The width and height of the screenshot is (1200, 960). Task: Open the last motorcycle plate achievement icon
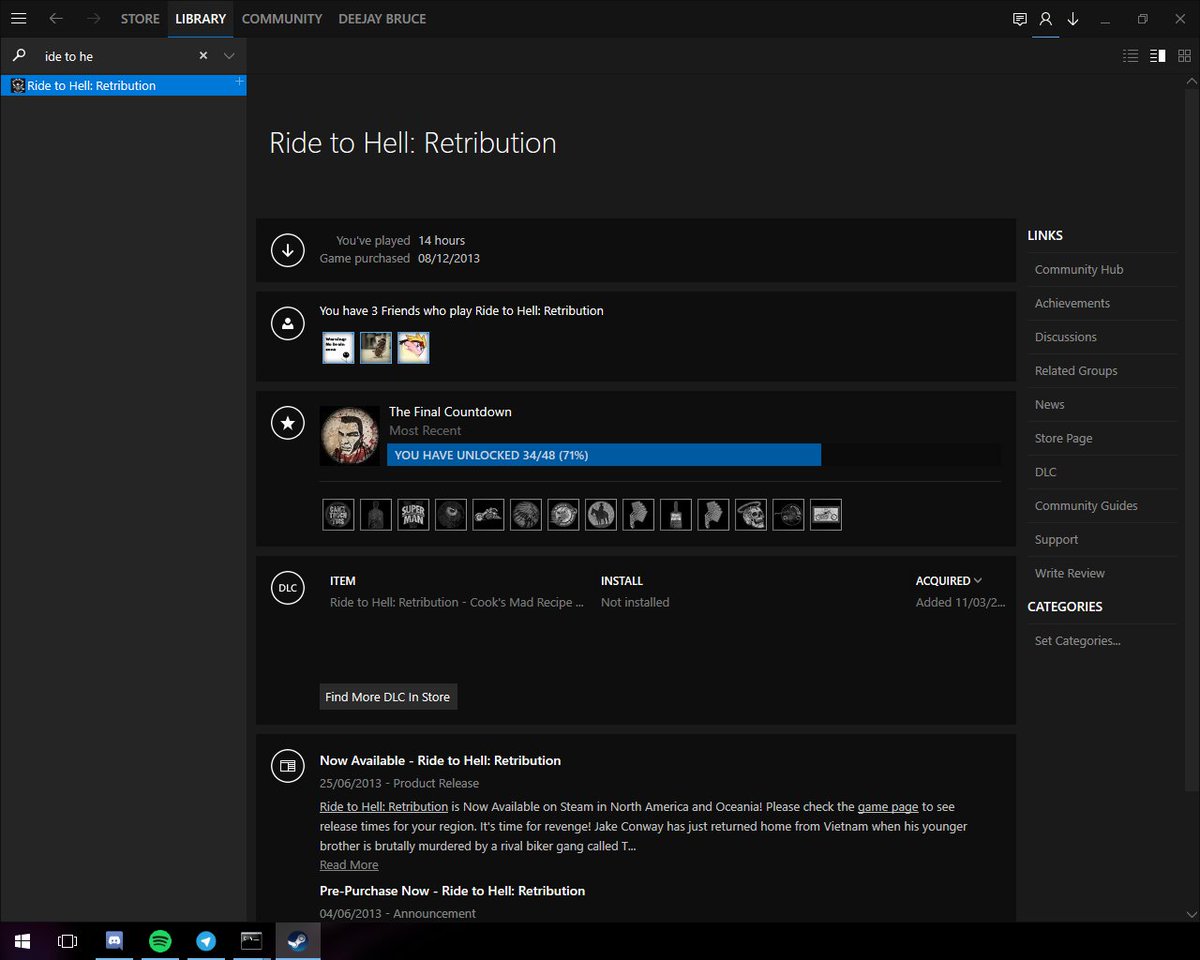tap(826, 515)
